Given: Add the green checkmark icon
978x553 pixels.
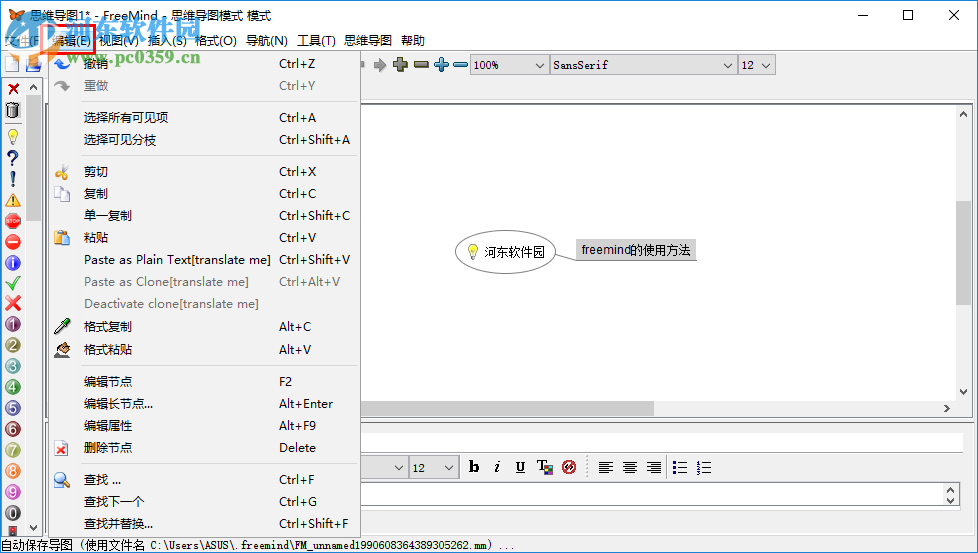Looking at the screenshot, I should [13, 283].
